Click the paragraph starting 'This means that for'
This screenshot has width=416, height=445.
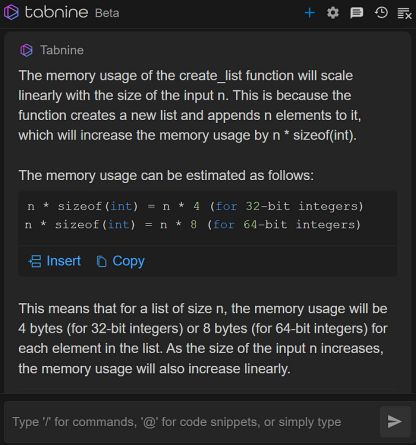203,339
